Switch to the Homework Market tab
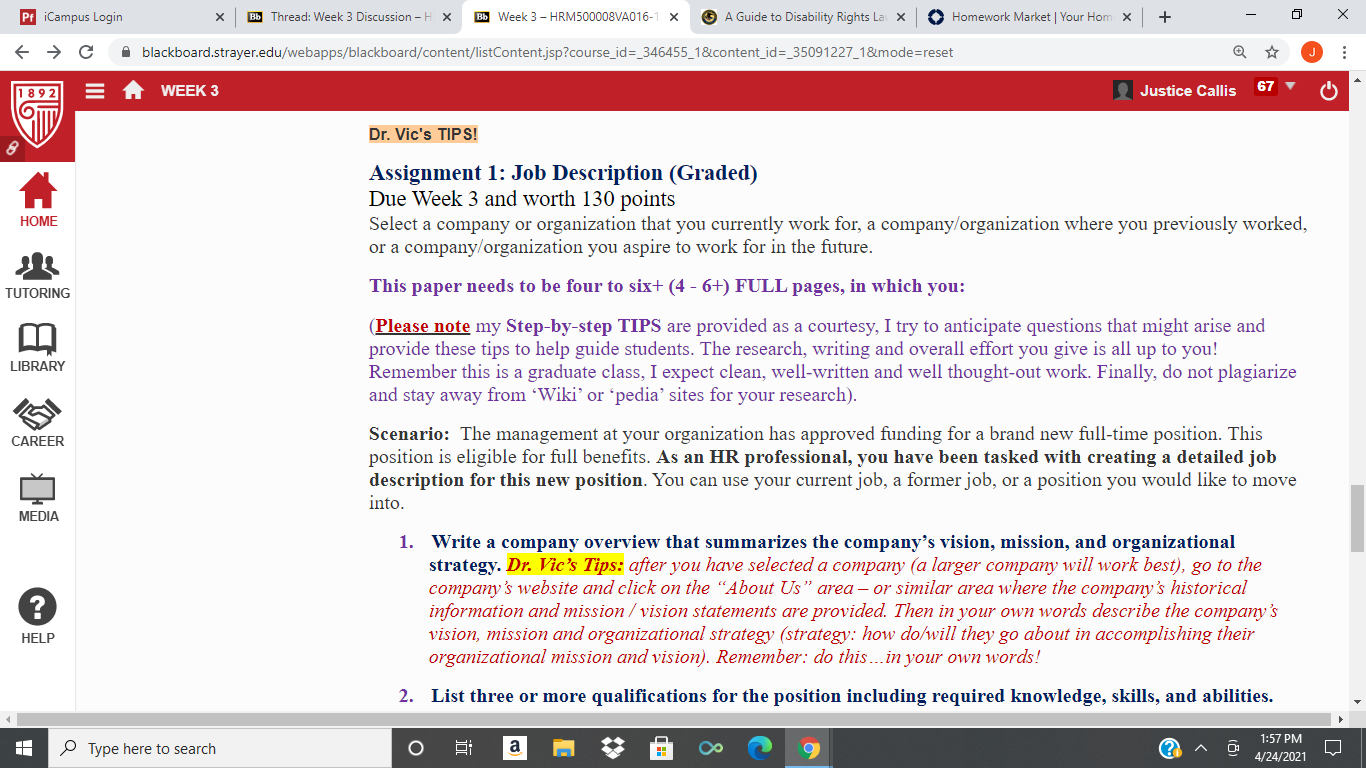 pos(1030,17)
